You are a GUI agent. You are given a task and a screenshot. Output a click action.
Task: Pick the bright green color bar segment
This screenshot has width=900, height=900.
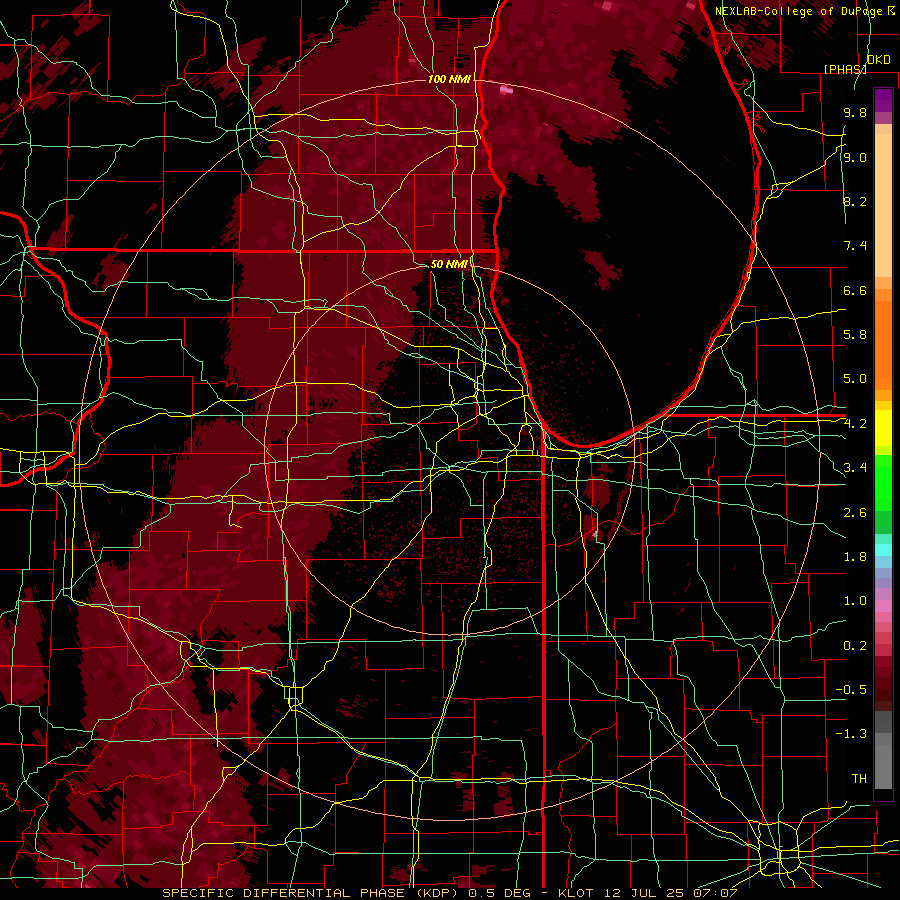pyautogui.click(x=883, y=482)
